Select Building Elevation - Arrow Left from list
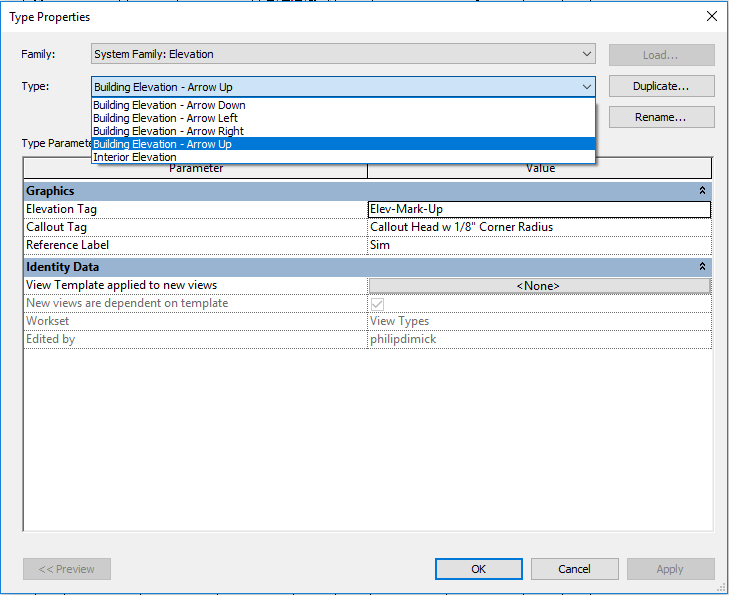729x595 pixels. 343,118
